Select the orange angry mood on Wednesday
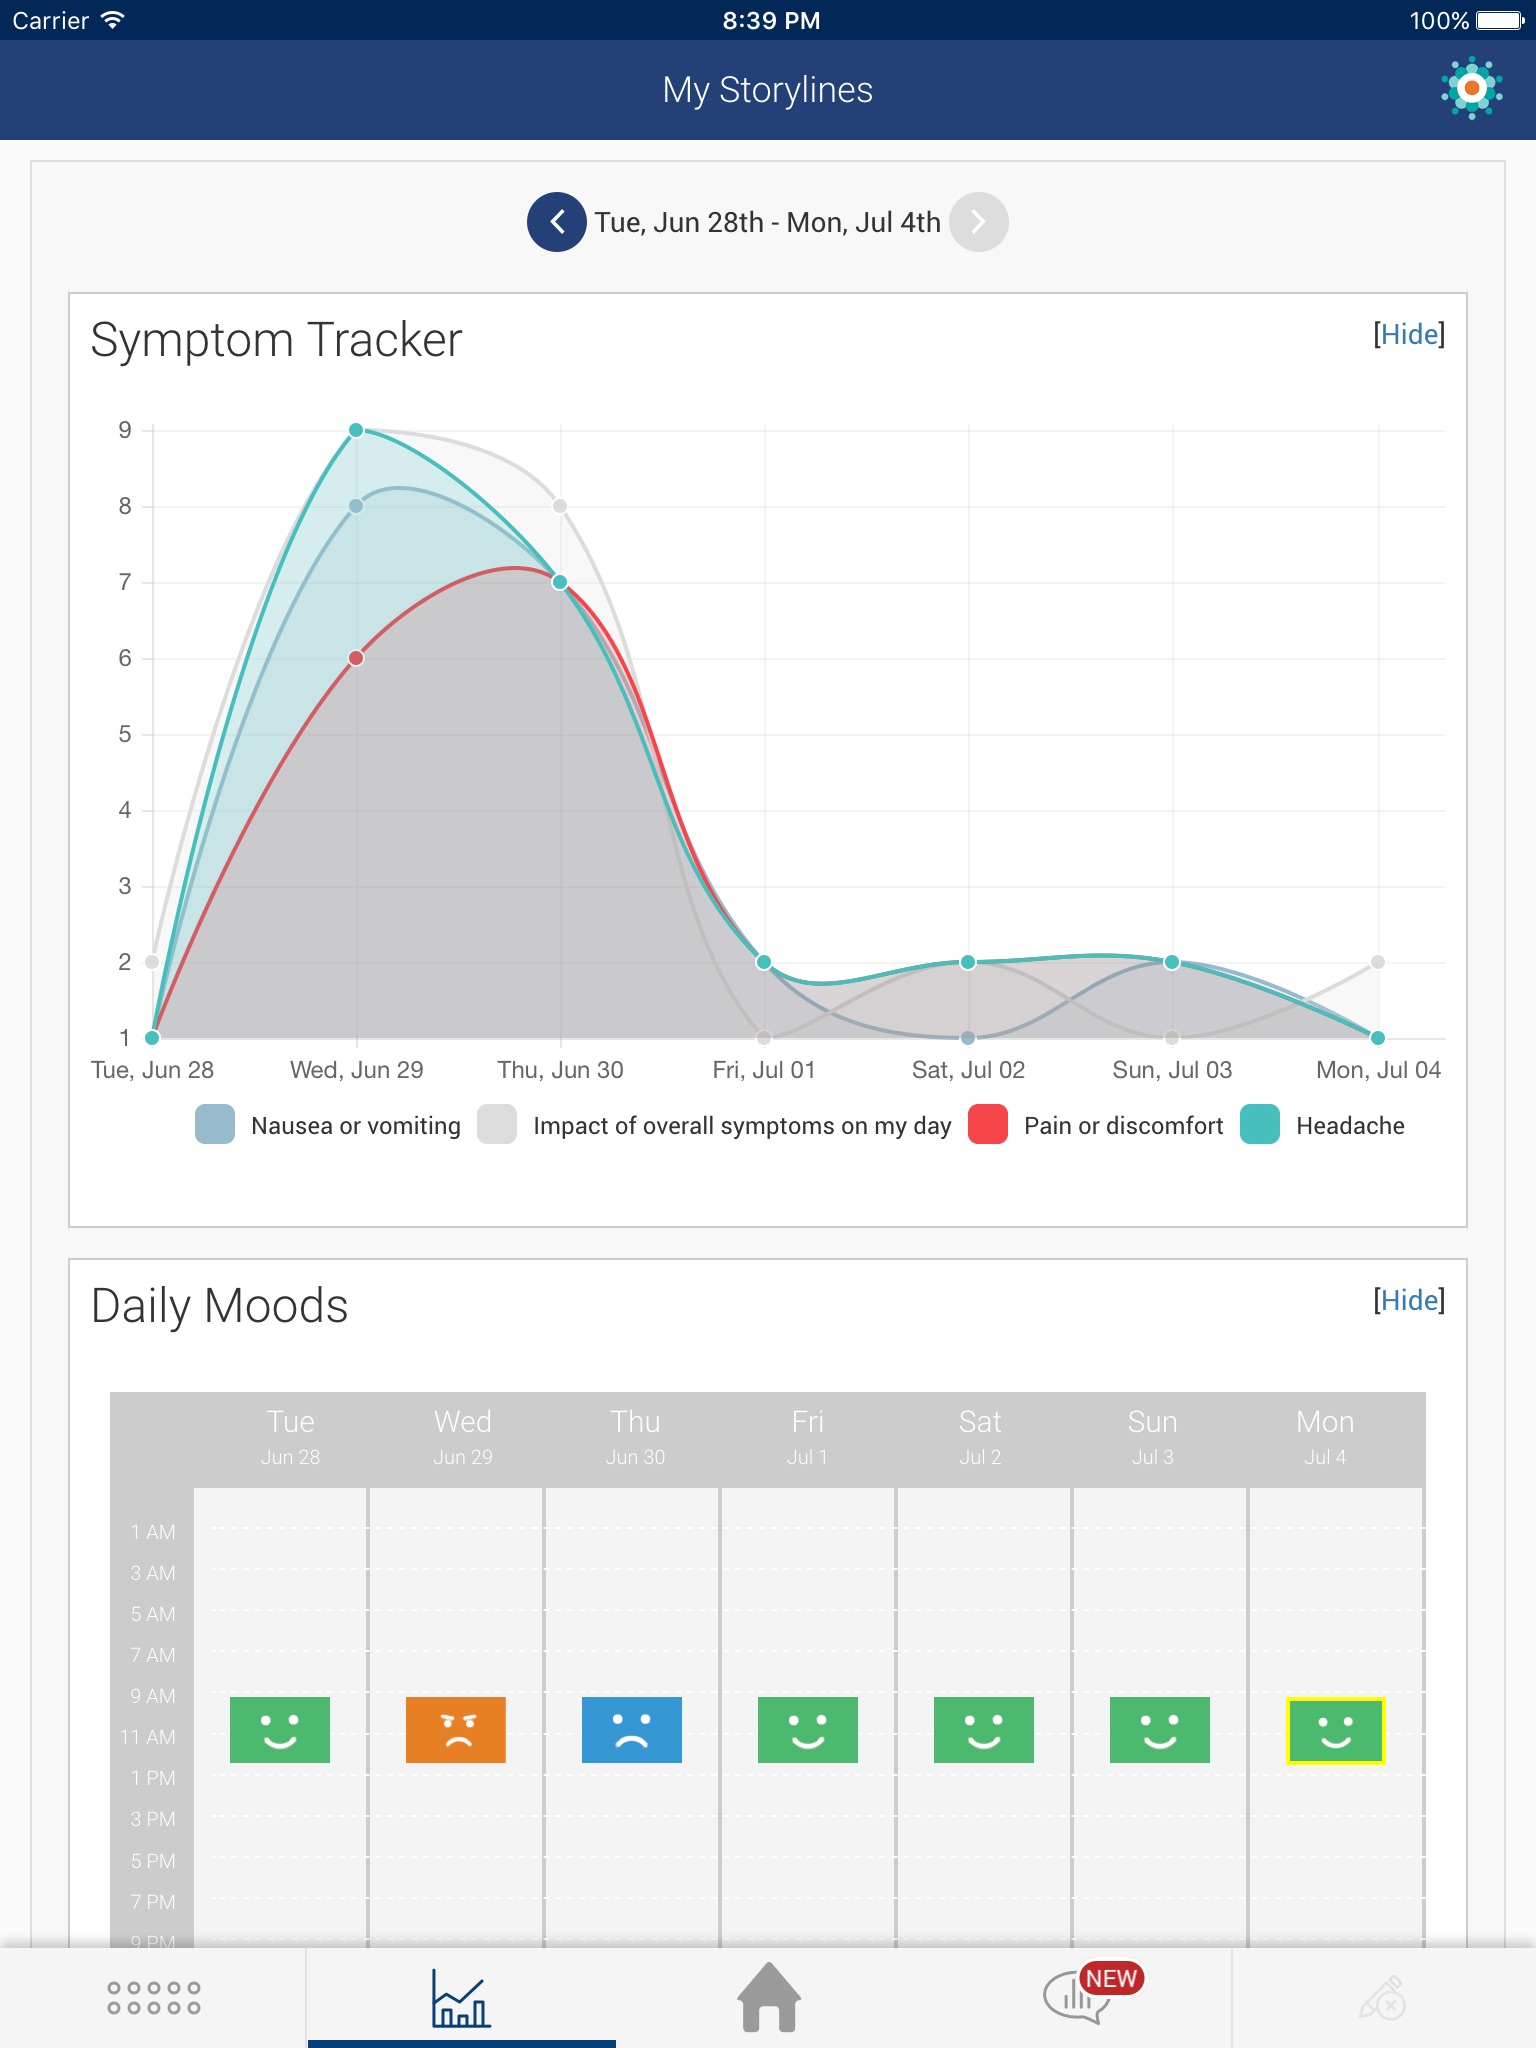Screen dimensions: 1536x2048 (x=456, y=1730)
